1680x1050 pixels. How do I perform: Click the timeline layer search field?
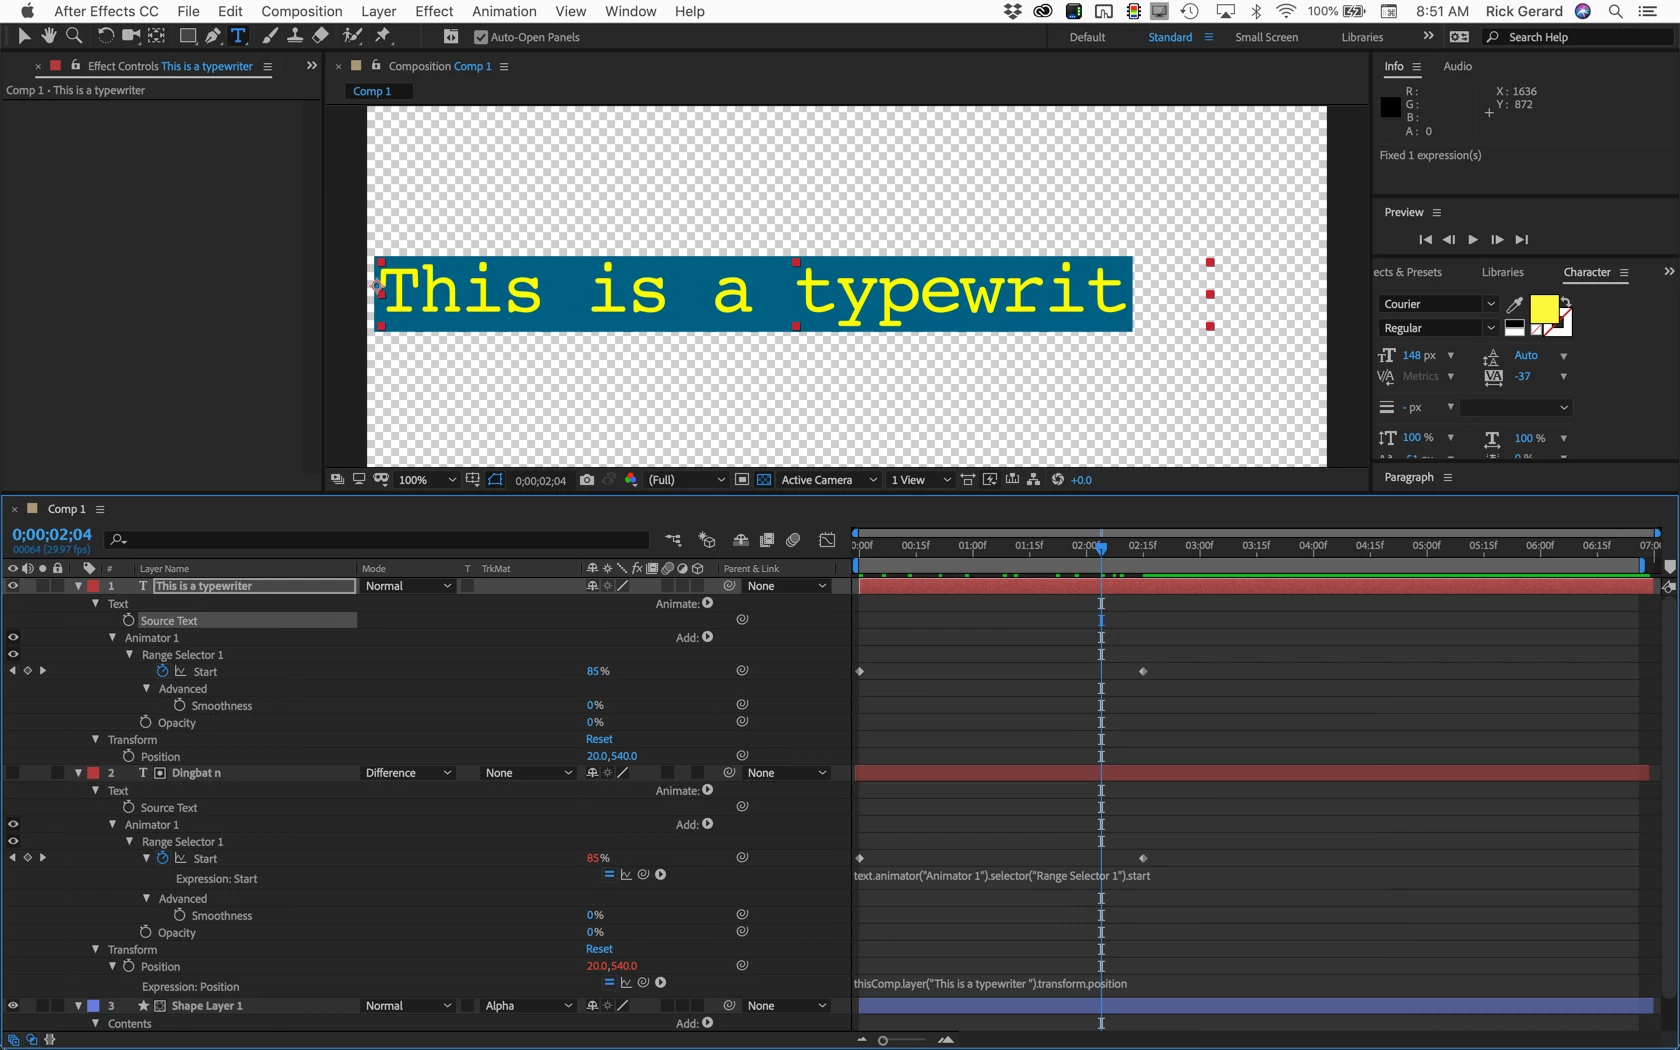(378, 540)
